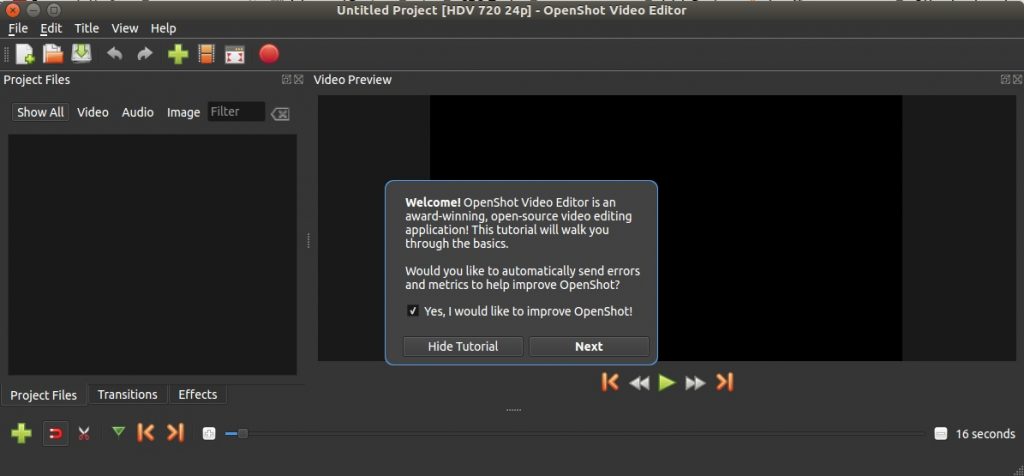Click the red Export Video button
The height and width of the screenshot is (476, 1024).
click(269, 54)
